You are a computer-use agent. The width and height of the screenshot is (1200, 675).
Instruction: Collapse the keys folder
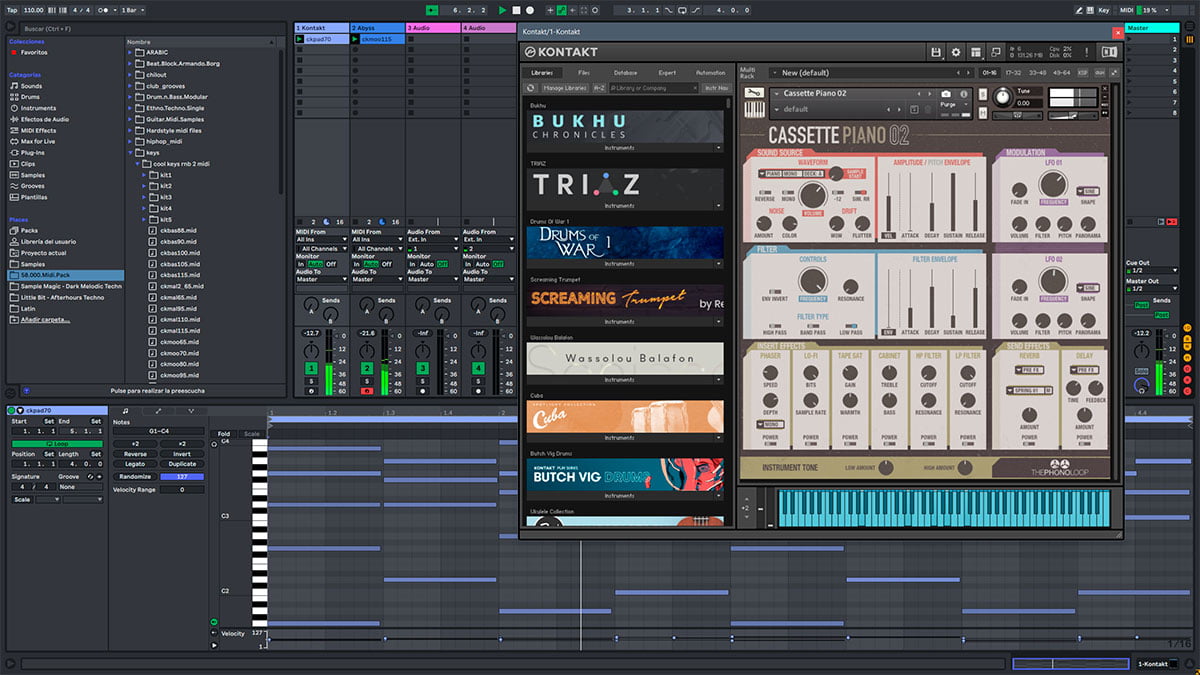(x=131, y=152)
